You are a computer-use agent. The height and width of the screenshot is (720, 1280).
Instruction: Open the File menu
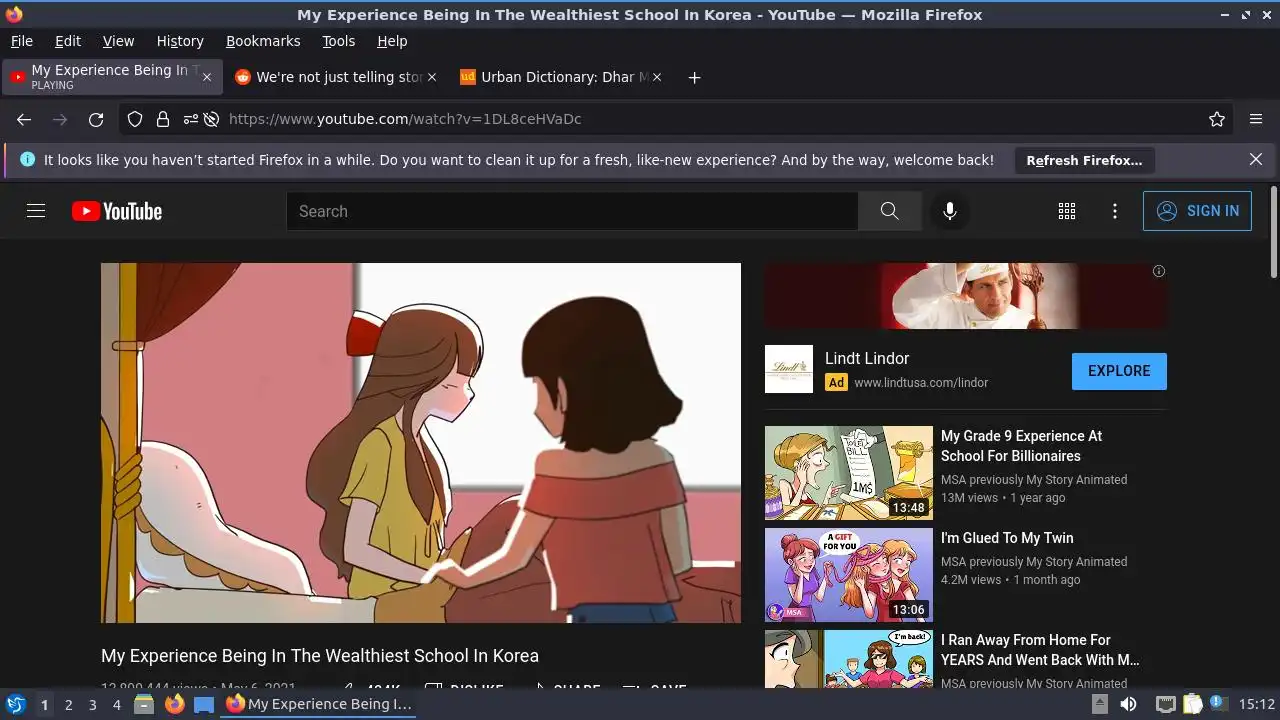(x=21, y=41)
